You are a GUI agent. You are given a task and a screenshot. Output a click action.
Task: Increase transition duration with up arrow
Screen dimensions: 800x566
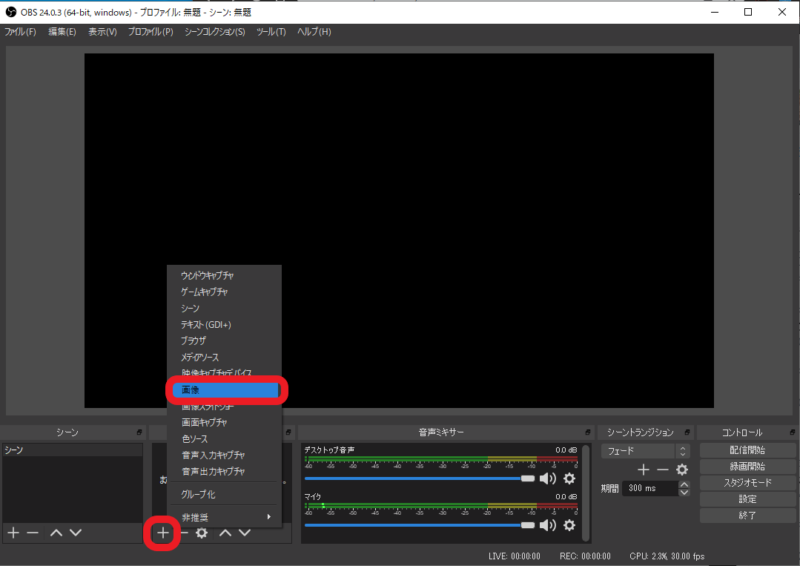[684, 484]
